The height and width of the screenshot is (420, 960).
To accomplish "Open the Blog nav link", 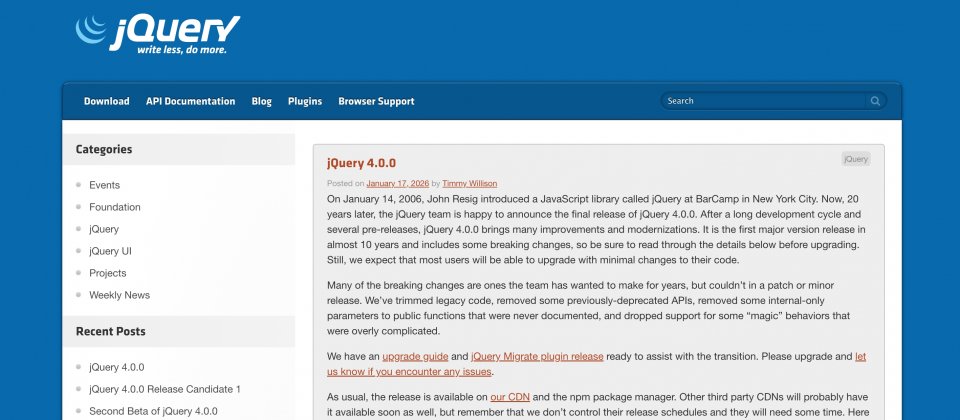I will pos(262,101).
